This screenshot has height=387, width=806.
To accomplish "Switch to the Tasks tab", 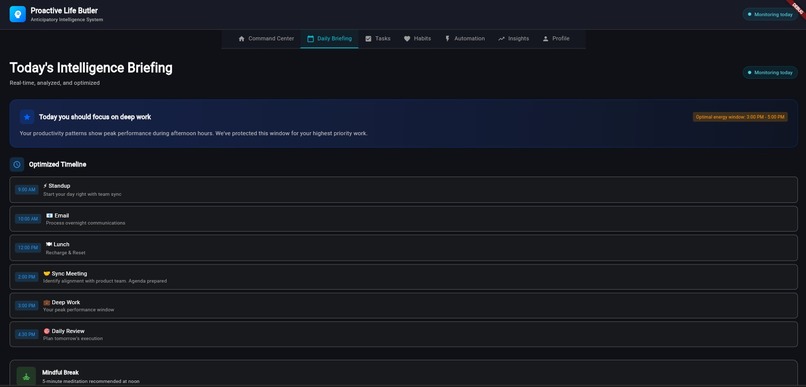I will click(378, 39).
